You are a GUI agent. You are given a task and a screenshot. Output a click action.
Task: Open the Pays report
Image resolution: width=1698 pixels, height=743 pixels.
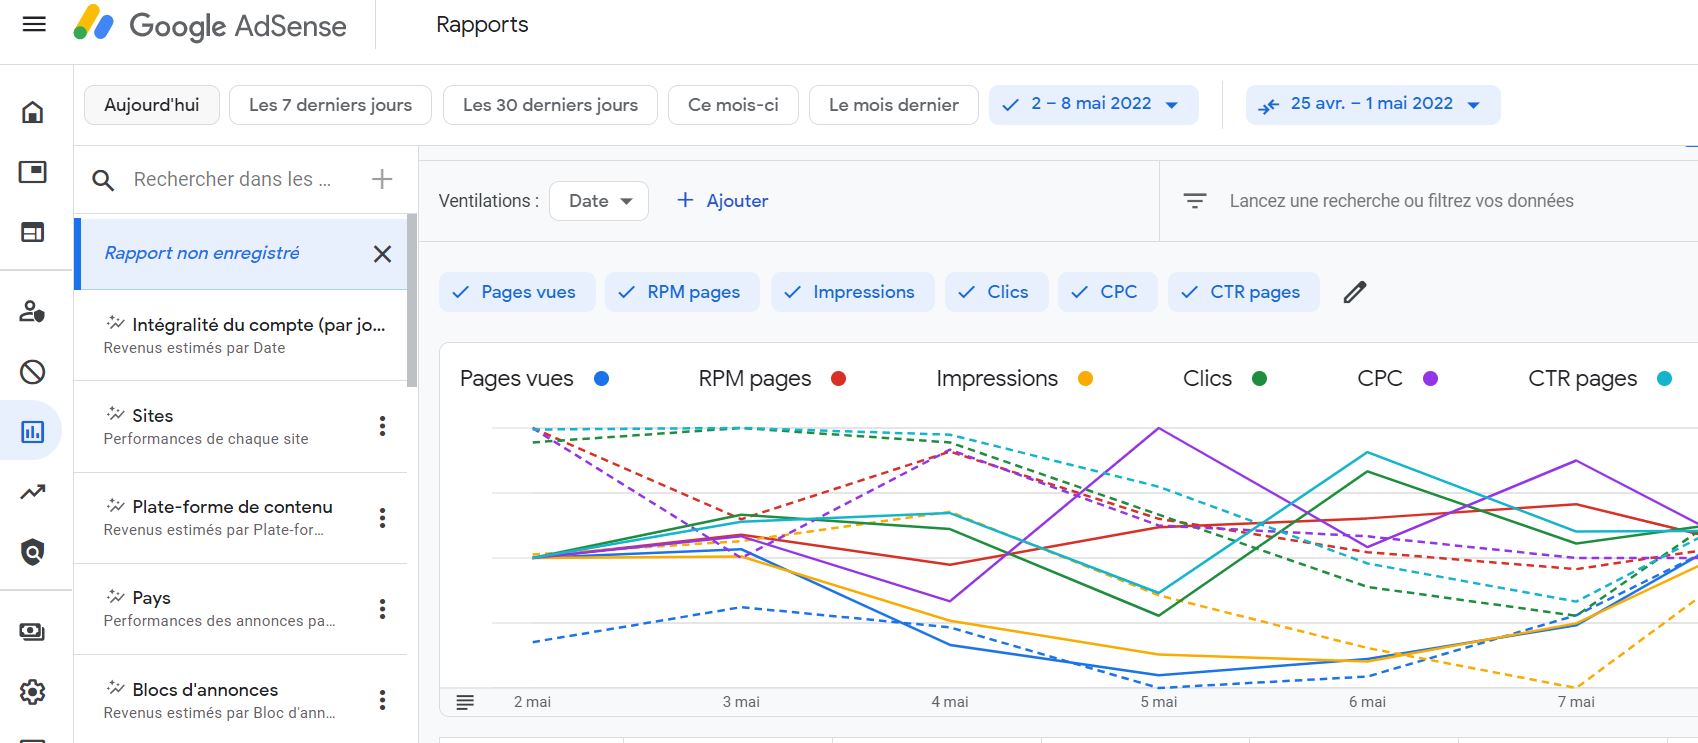(x=241, y=609)
